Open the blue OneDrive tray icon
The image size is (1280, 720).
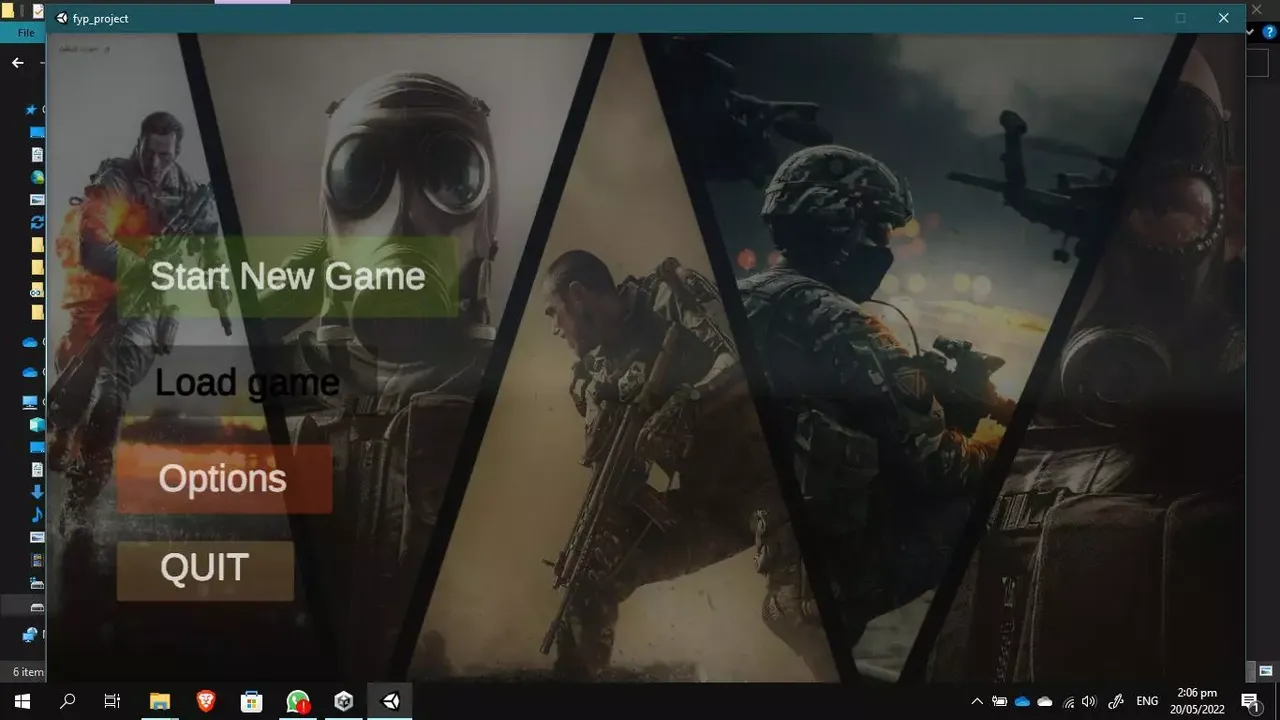[x=1022, y=701]
